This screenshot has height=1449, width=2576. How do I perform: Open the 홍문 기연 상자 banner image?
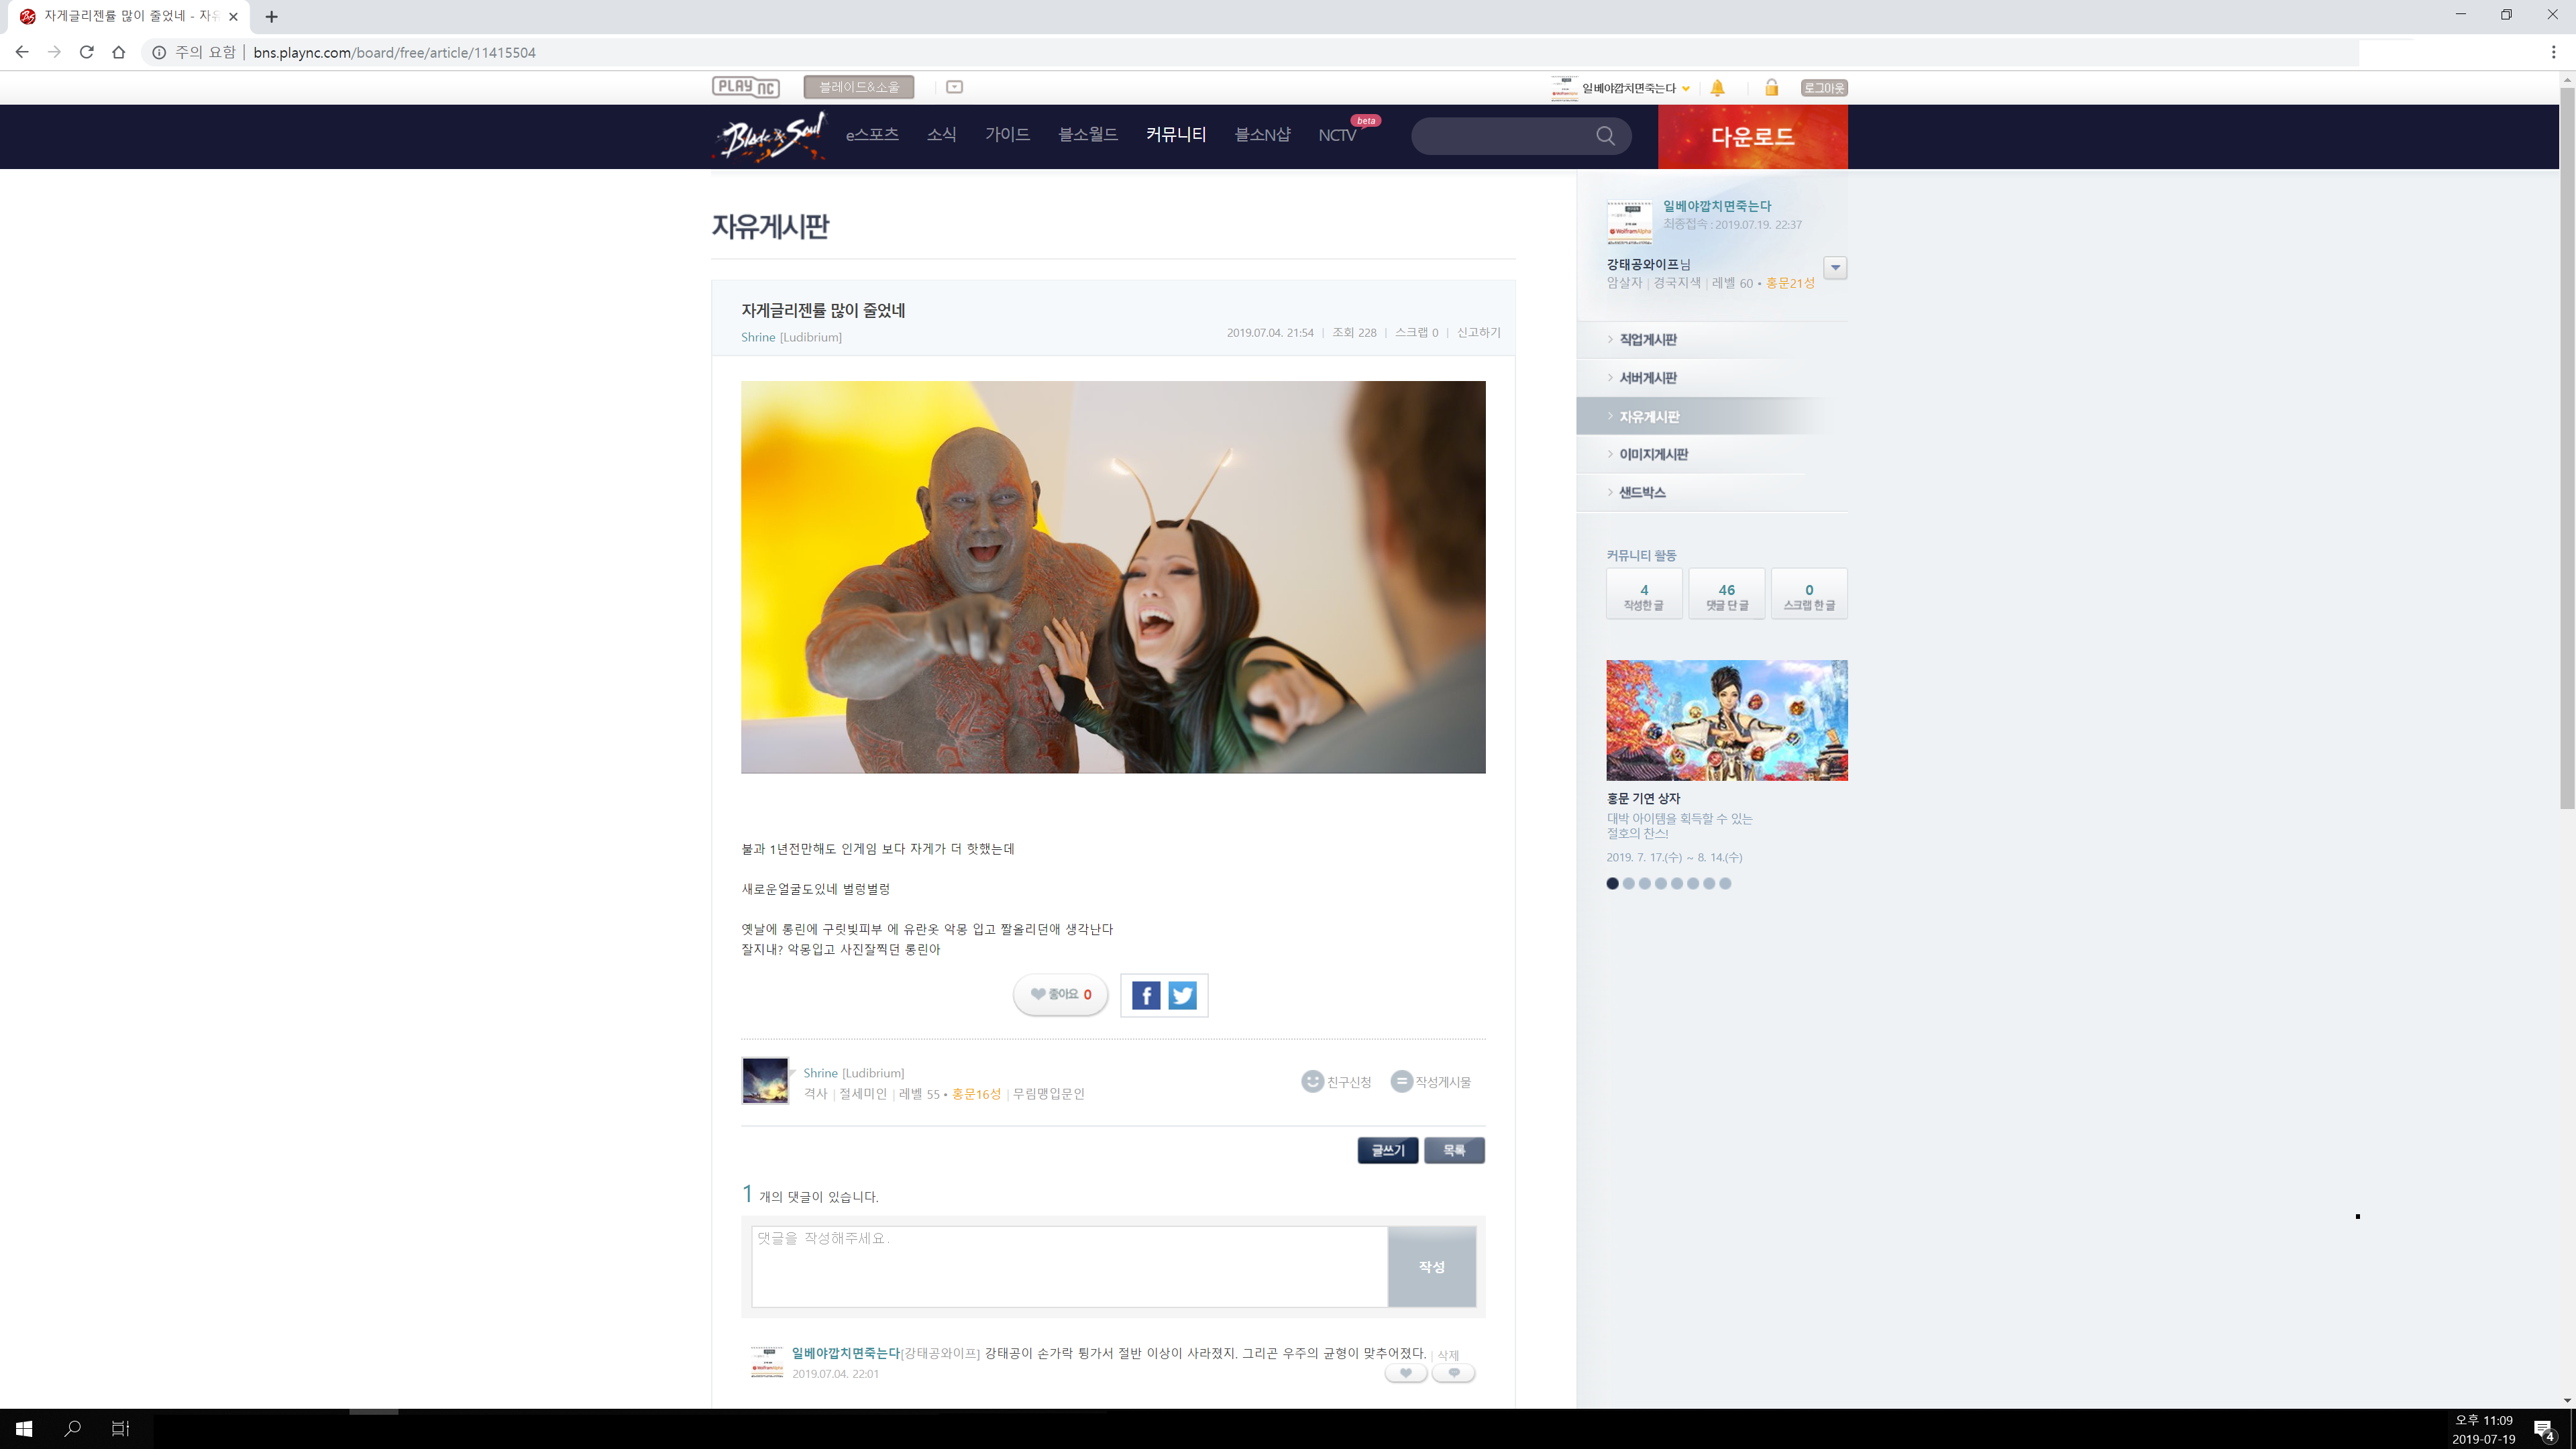click(x=1727, y=720)
